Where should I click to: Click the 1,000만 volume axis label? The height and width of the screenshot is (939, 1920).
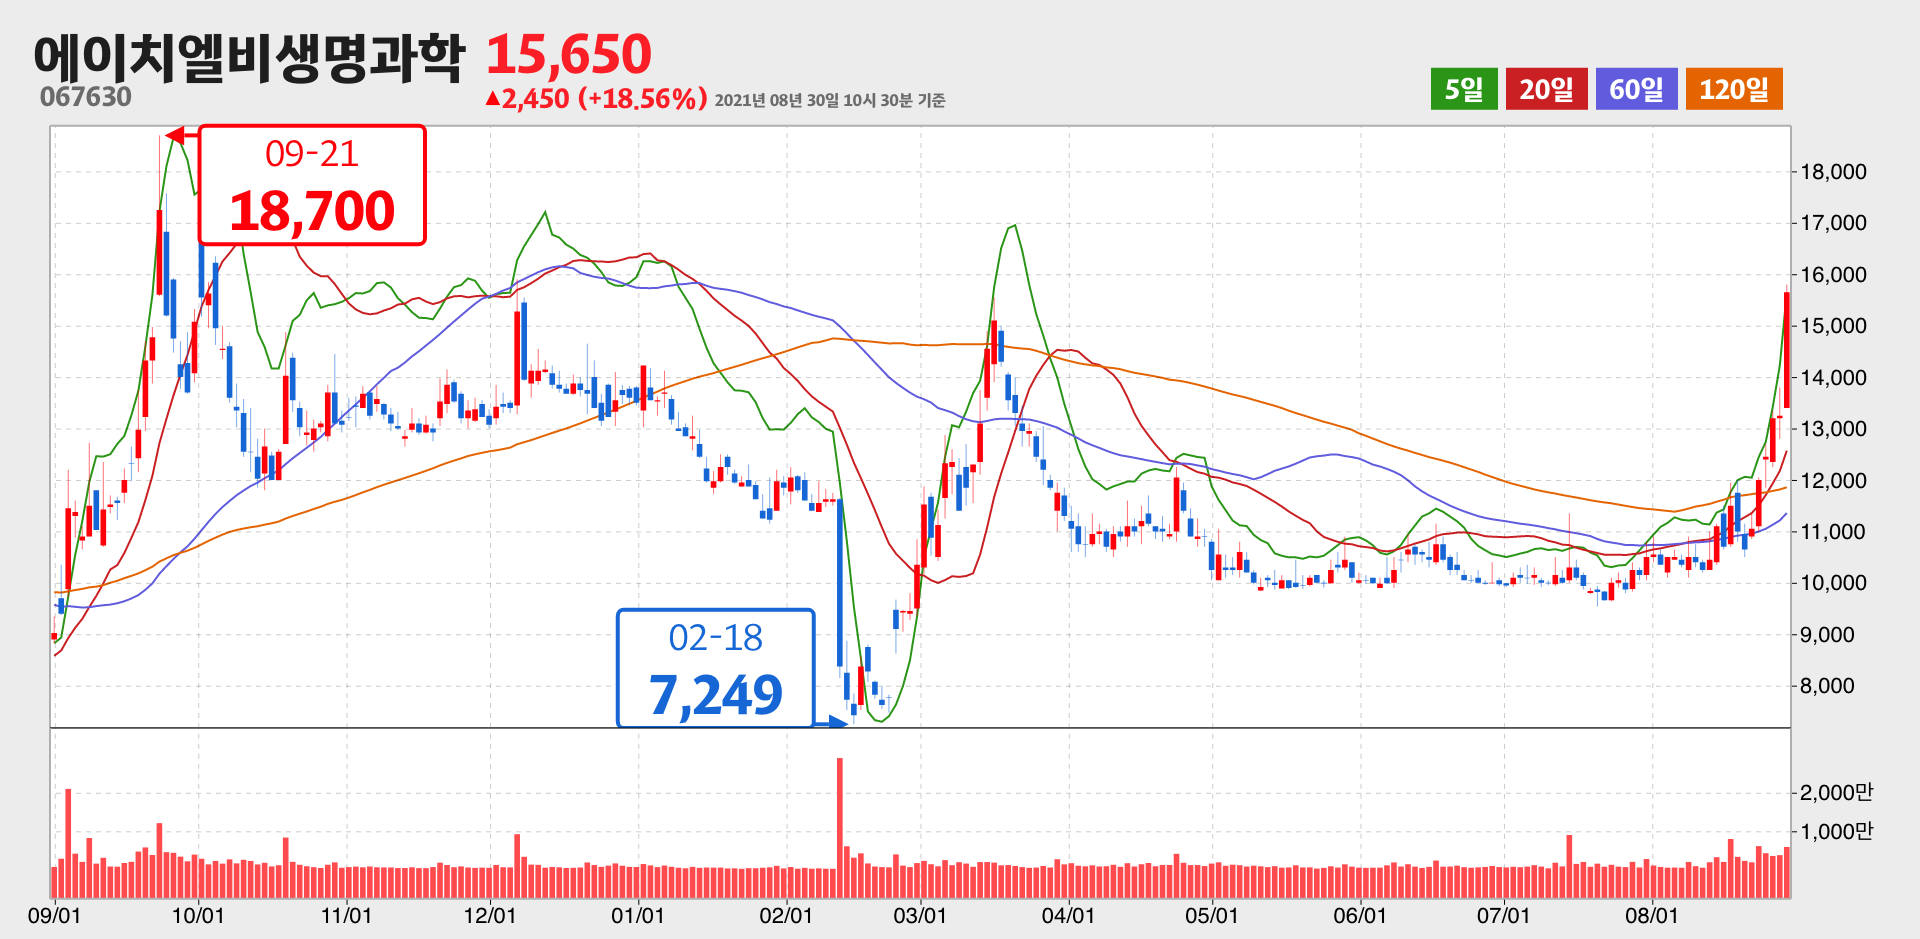tap(1837, 831)
